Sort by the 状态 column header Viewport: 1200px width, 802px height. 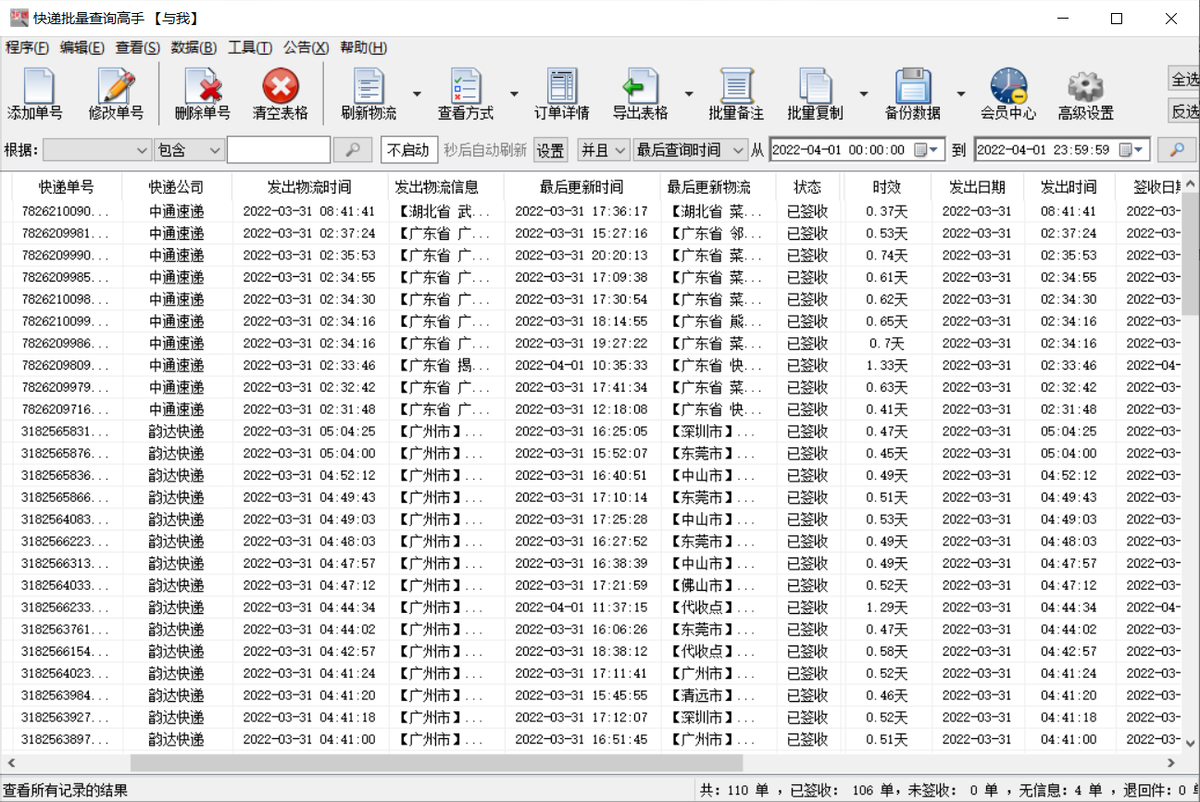pyautogui.click(x=807, y=186)
